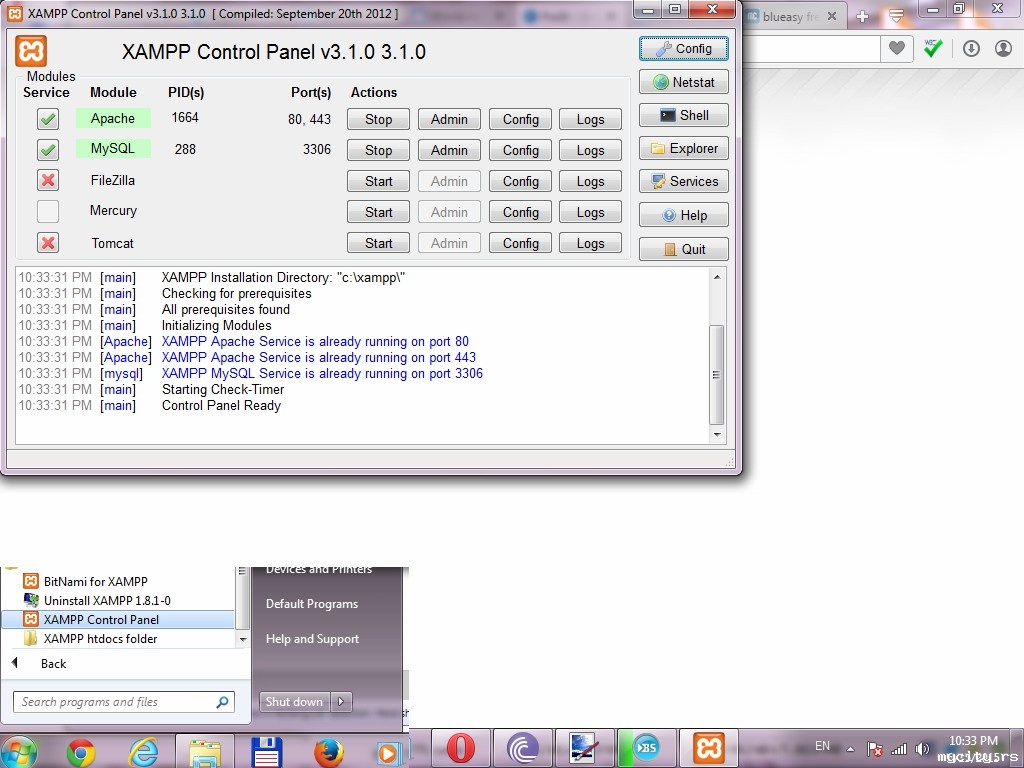Click the Search programs and files box
Screen dimensions: 1024x768
coord(123,702)
